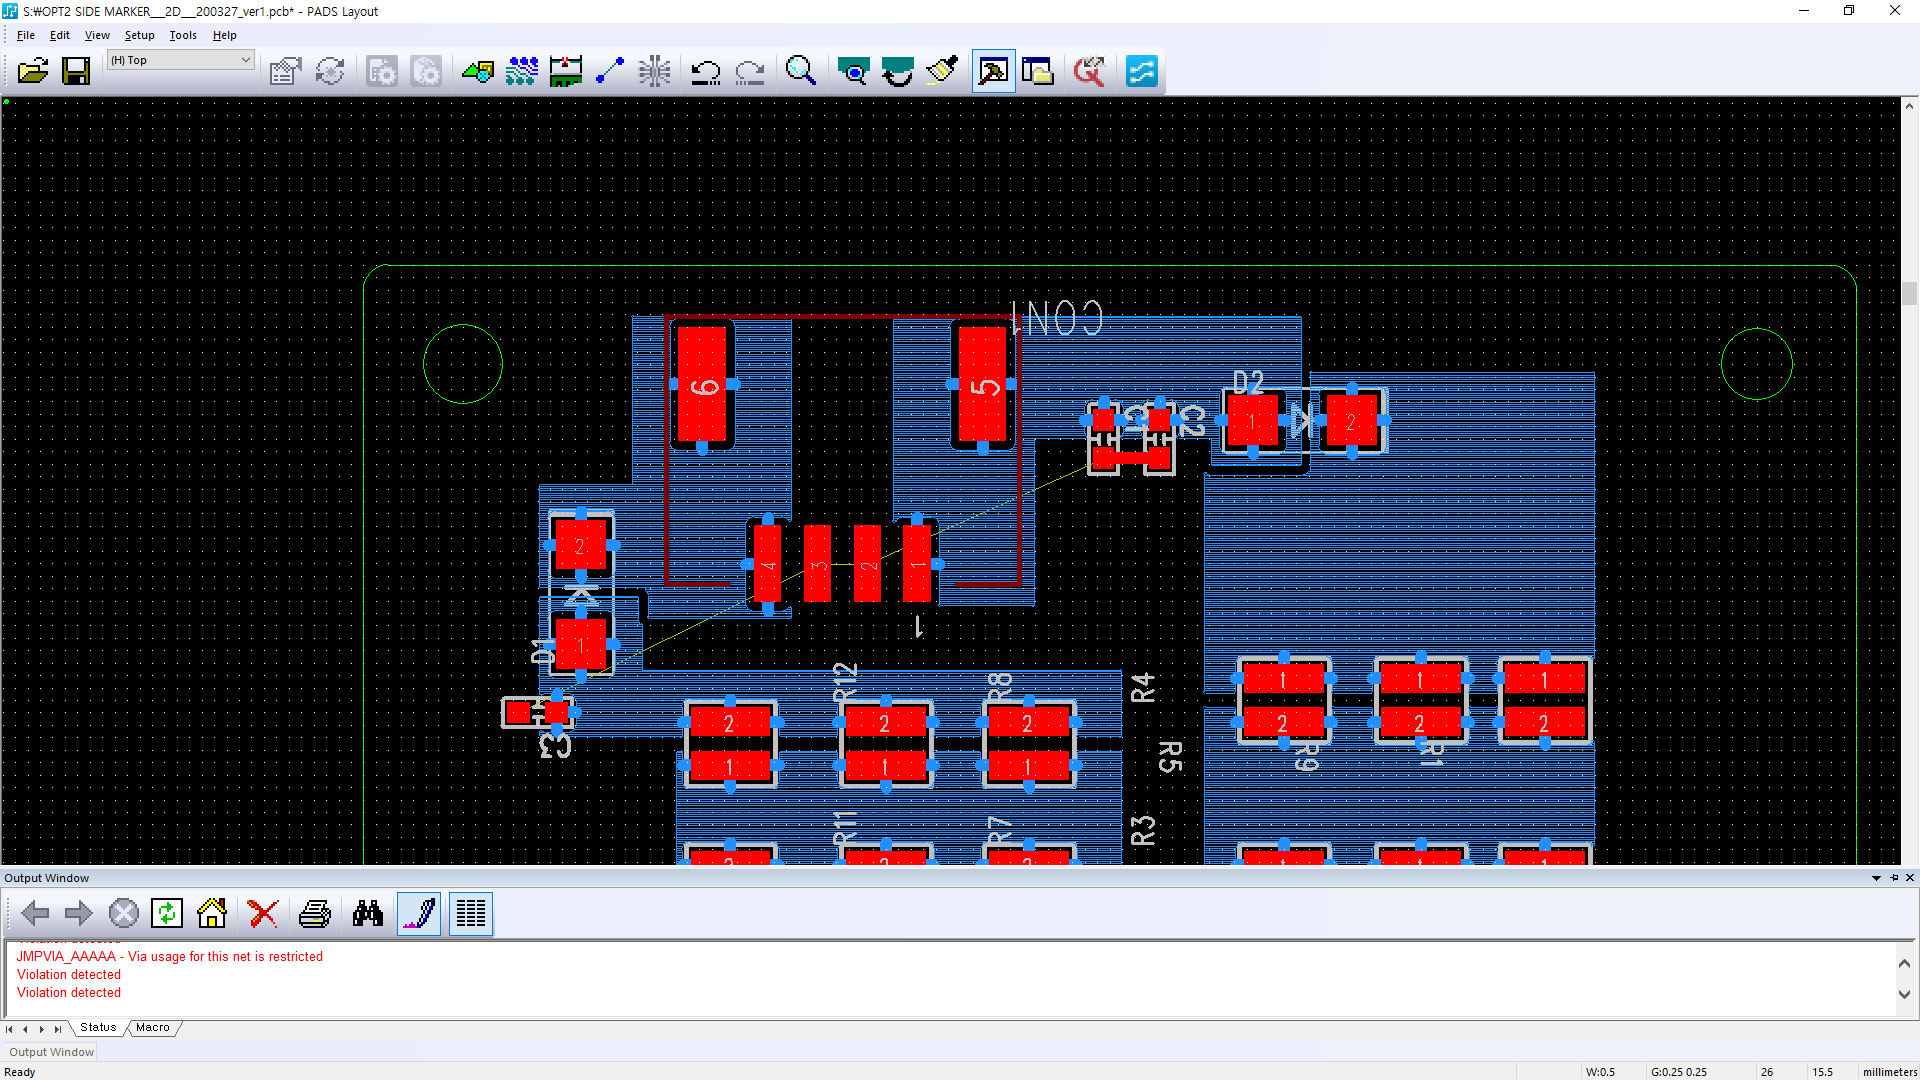Toggle the Output Window button in toolbar
The height and width of the screenshot is (1080, 1920).
(x=993, y=71)
